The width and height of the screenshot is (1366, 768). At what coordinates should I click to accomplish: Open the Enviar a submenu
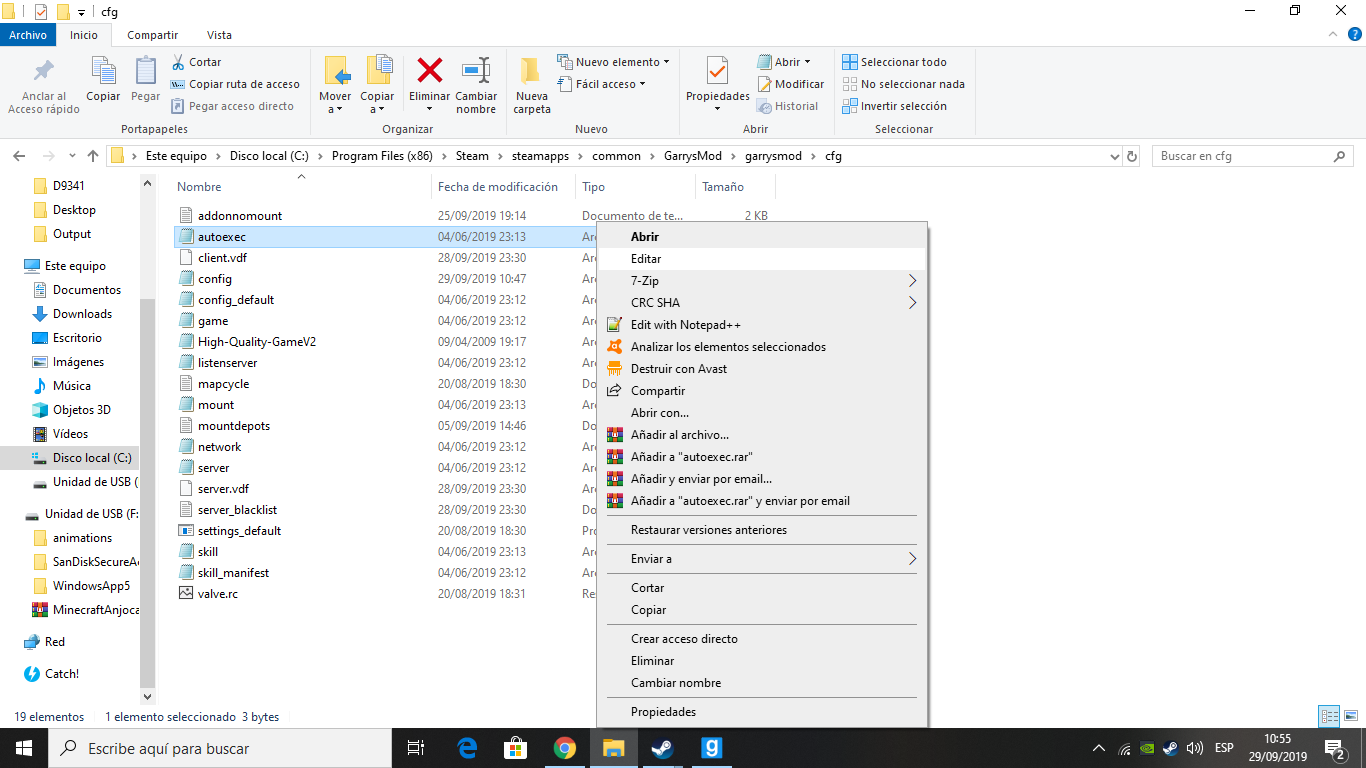(762, 559)
